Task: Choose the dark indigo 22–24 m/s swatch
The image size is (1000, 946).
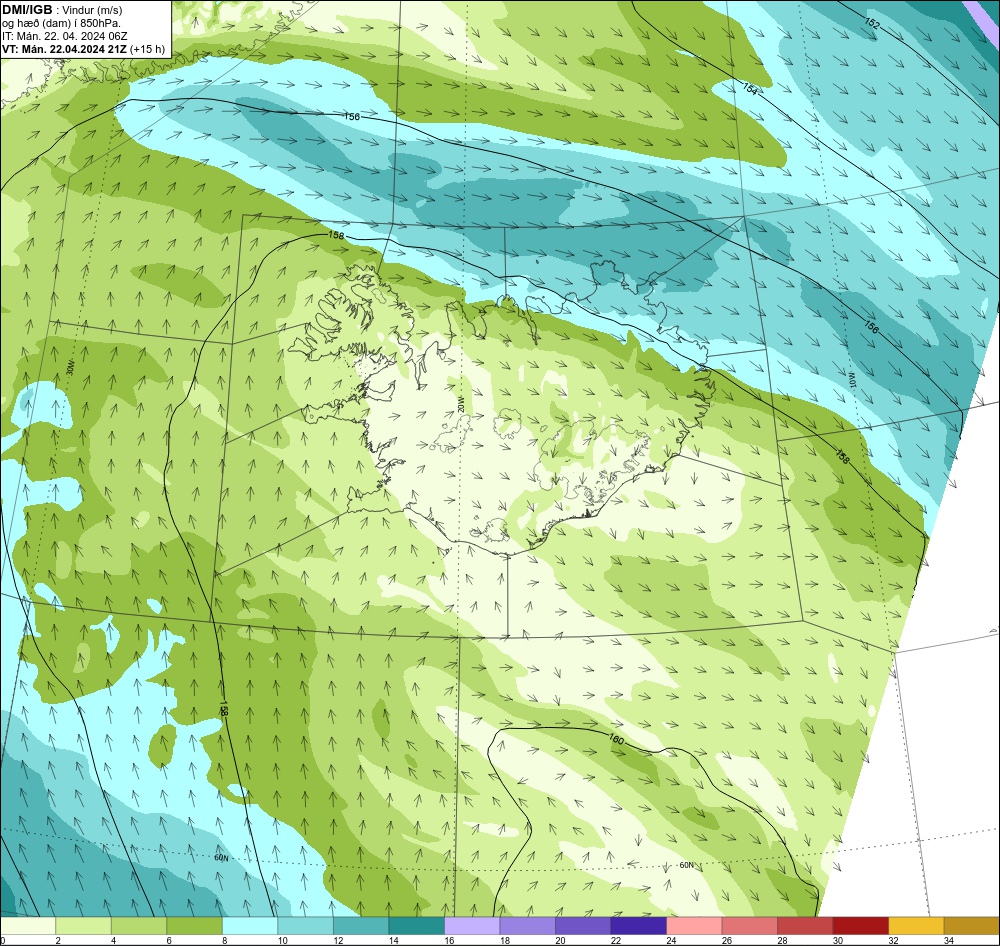Action: point(638,926)
